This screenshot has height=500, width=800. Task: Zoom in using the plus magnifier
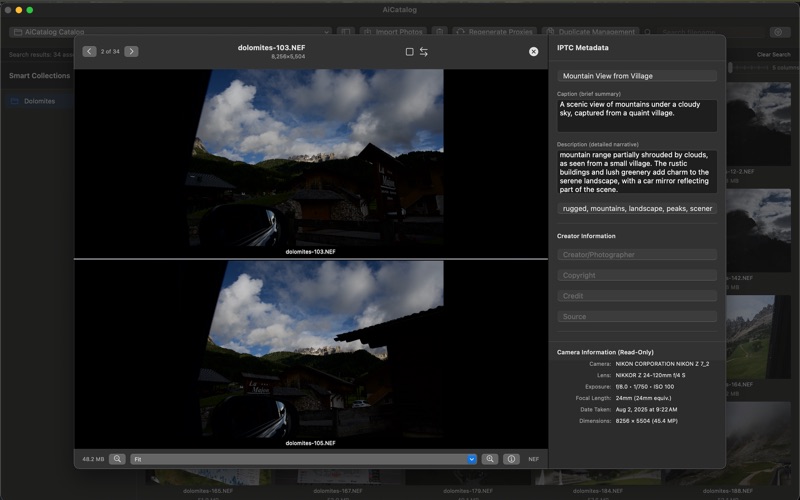[490, 459]
